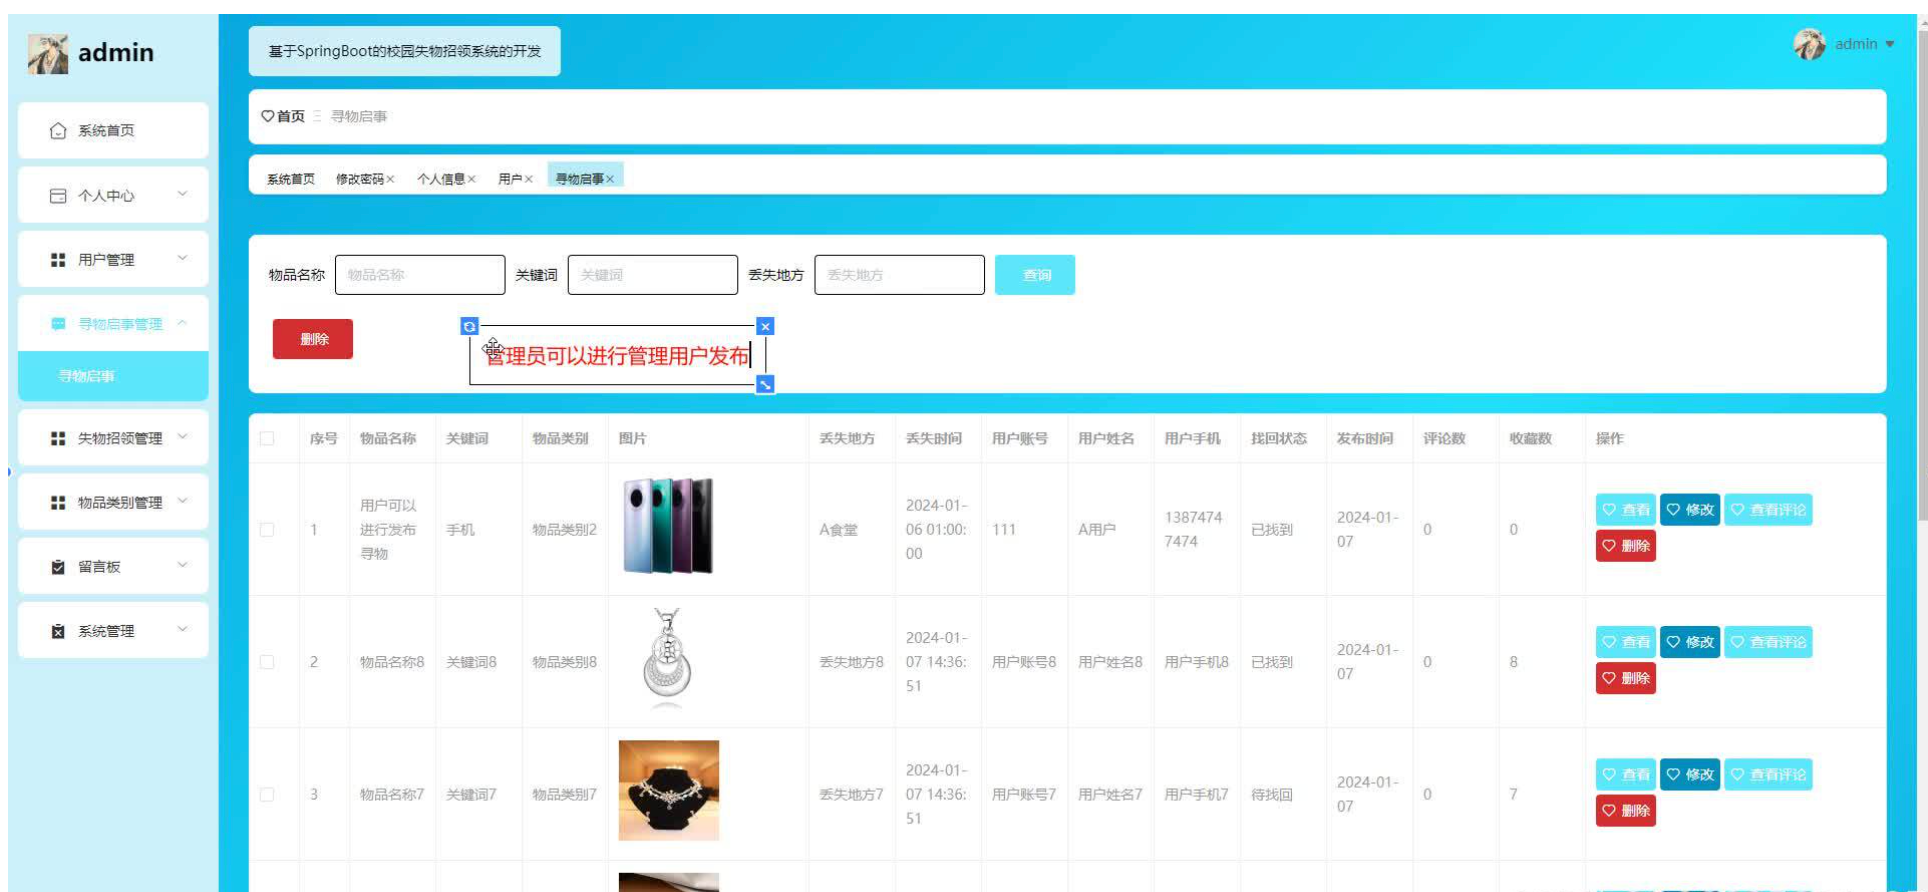Click 修改 for the 手机 row
This screenshot has width=1928, height=892.
click(1690, 510)
